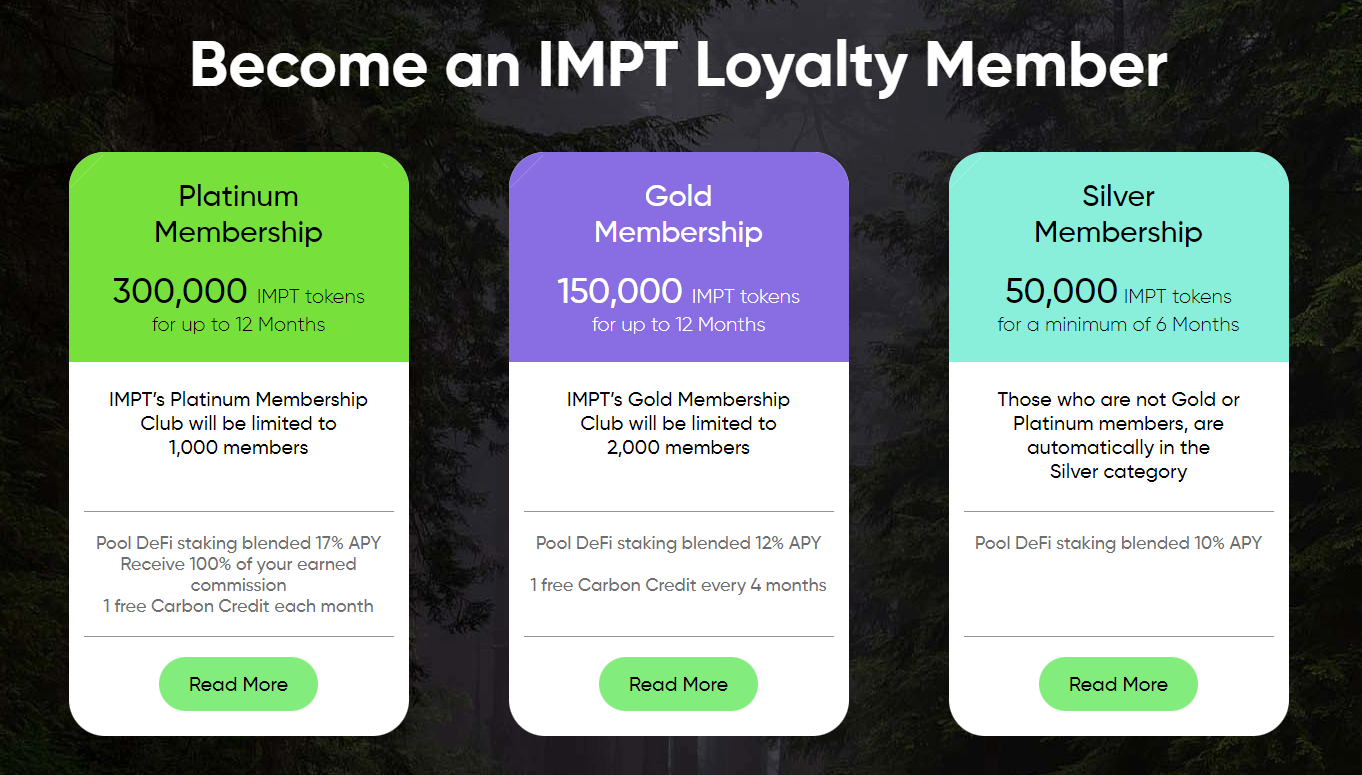
Task: Click the green Platinum card header
Action: coord(239,257)
